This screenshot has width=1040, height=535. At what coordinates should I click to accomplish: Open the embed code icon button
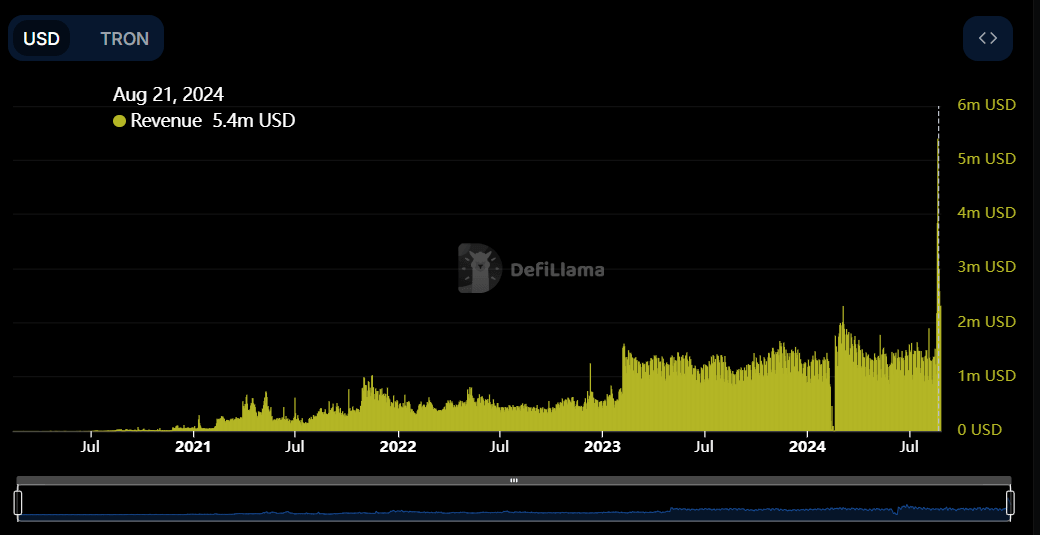click(988, 38)
